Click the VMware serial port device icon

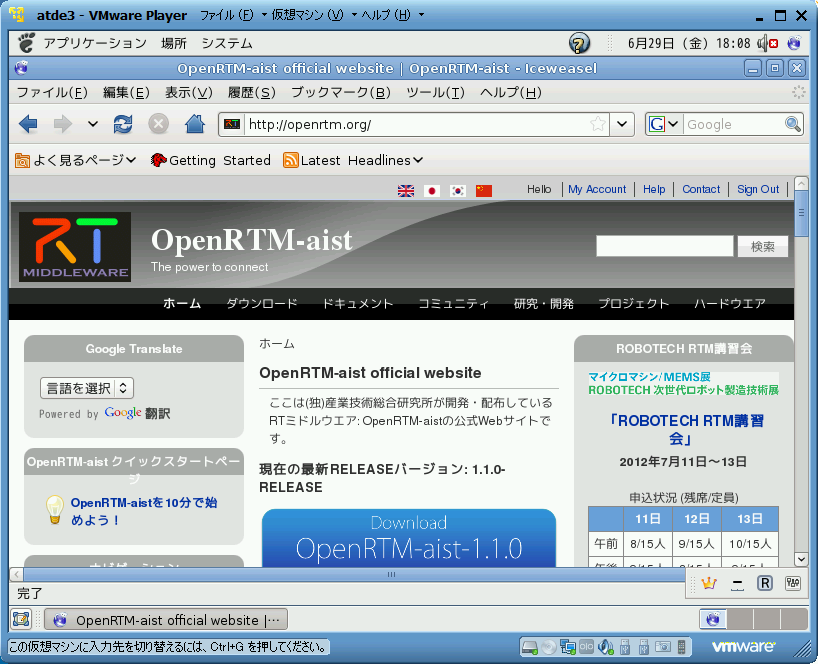click(586, 648)
